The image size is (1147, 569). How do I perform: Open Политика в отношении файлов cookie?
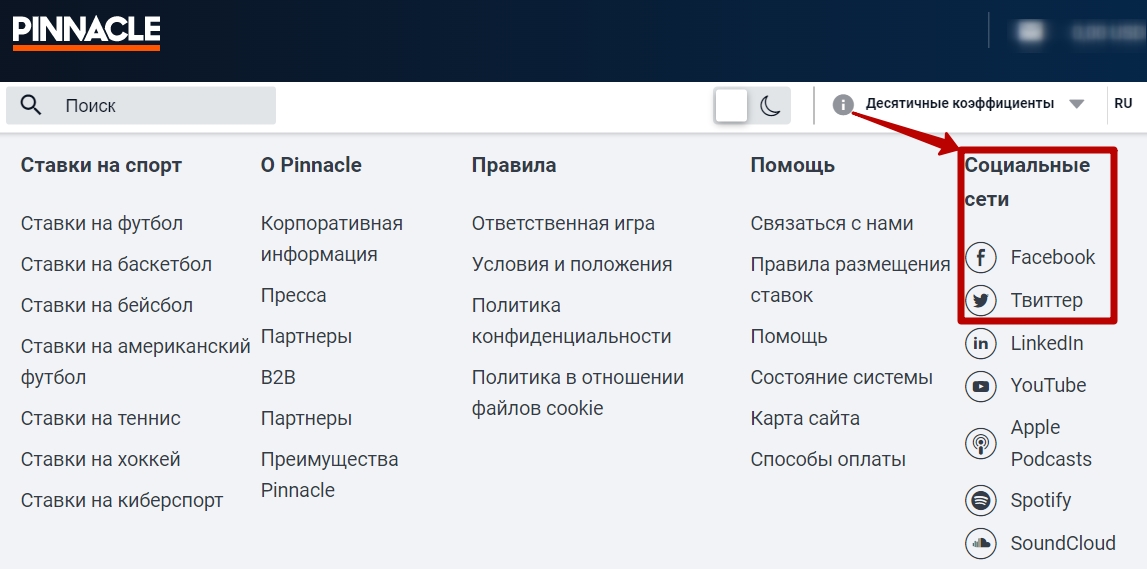(578, 393)
